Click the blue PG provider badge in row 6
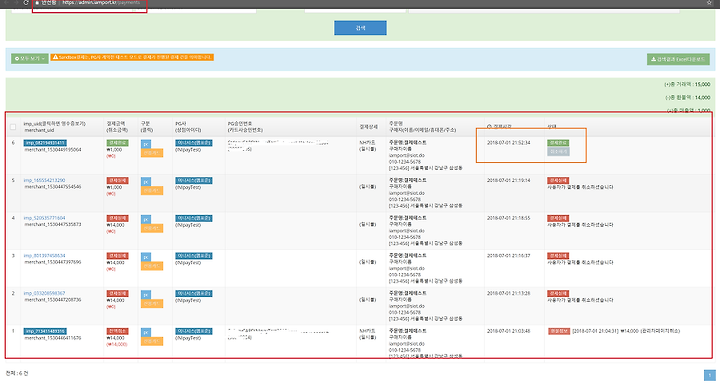Screen dimensions: 720x392 click(193, 143)
